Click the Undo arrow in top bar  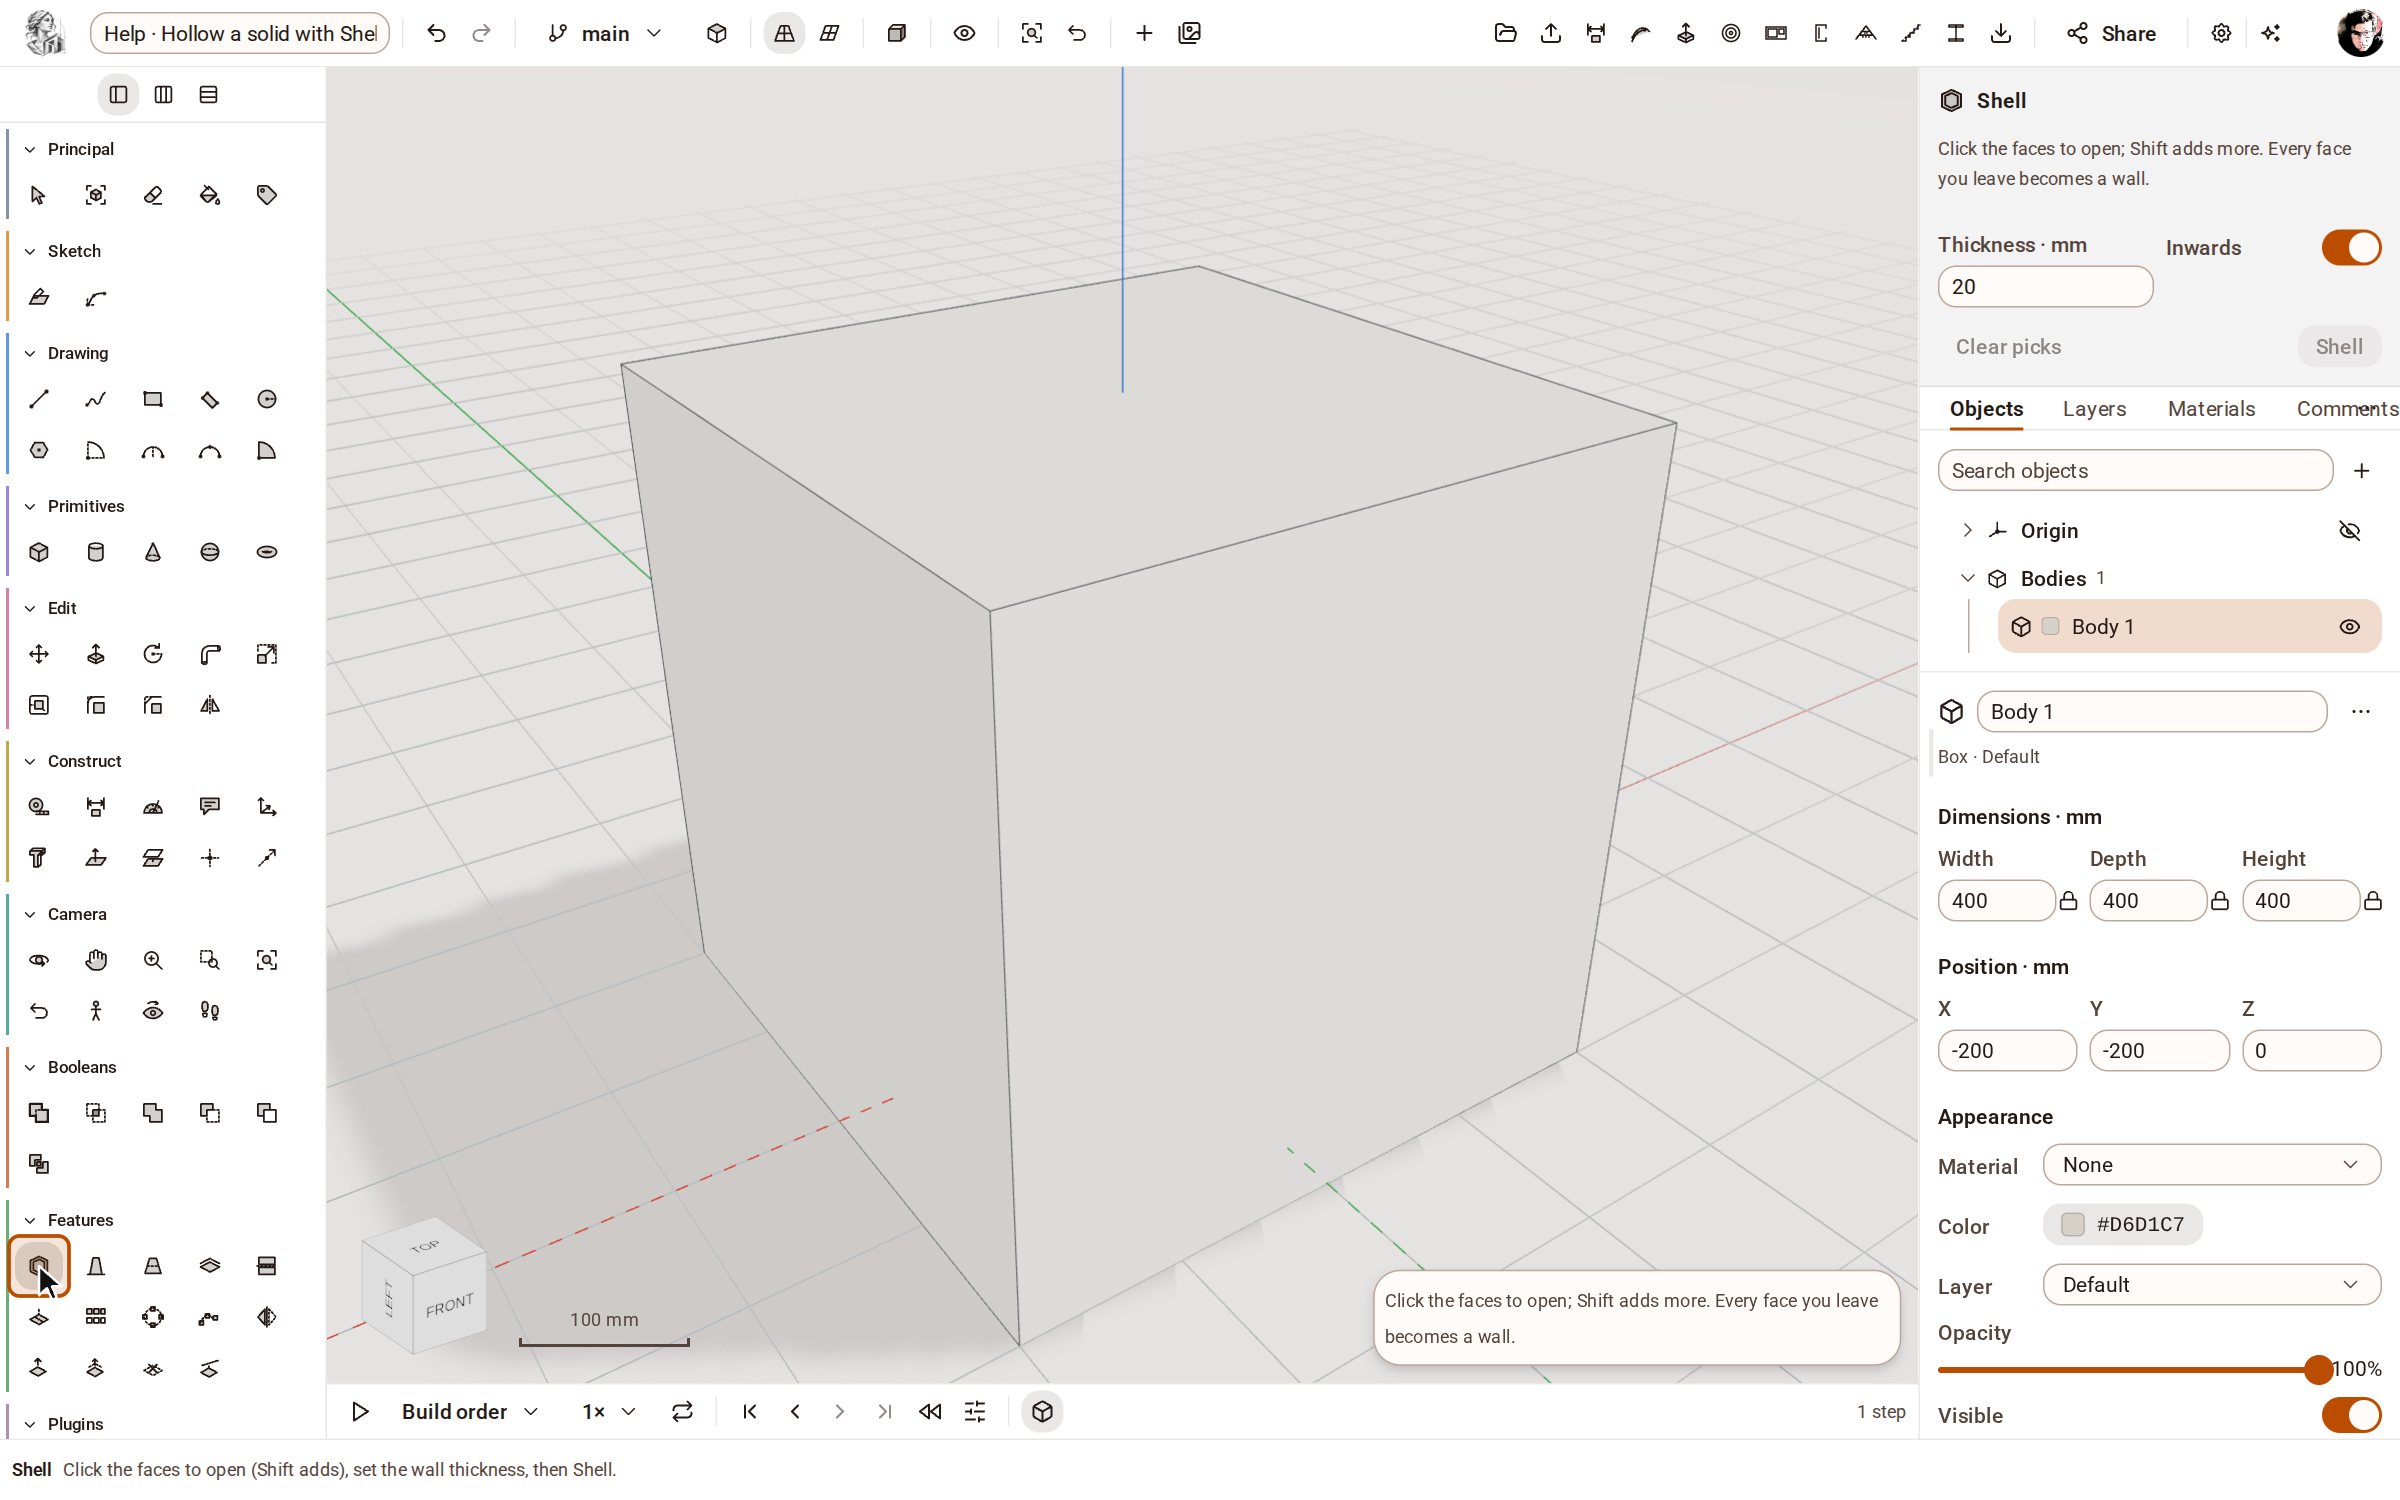click(436, 33)
